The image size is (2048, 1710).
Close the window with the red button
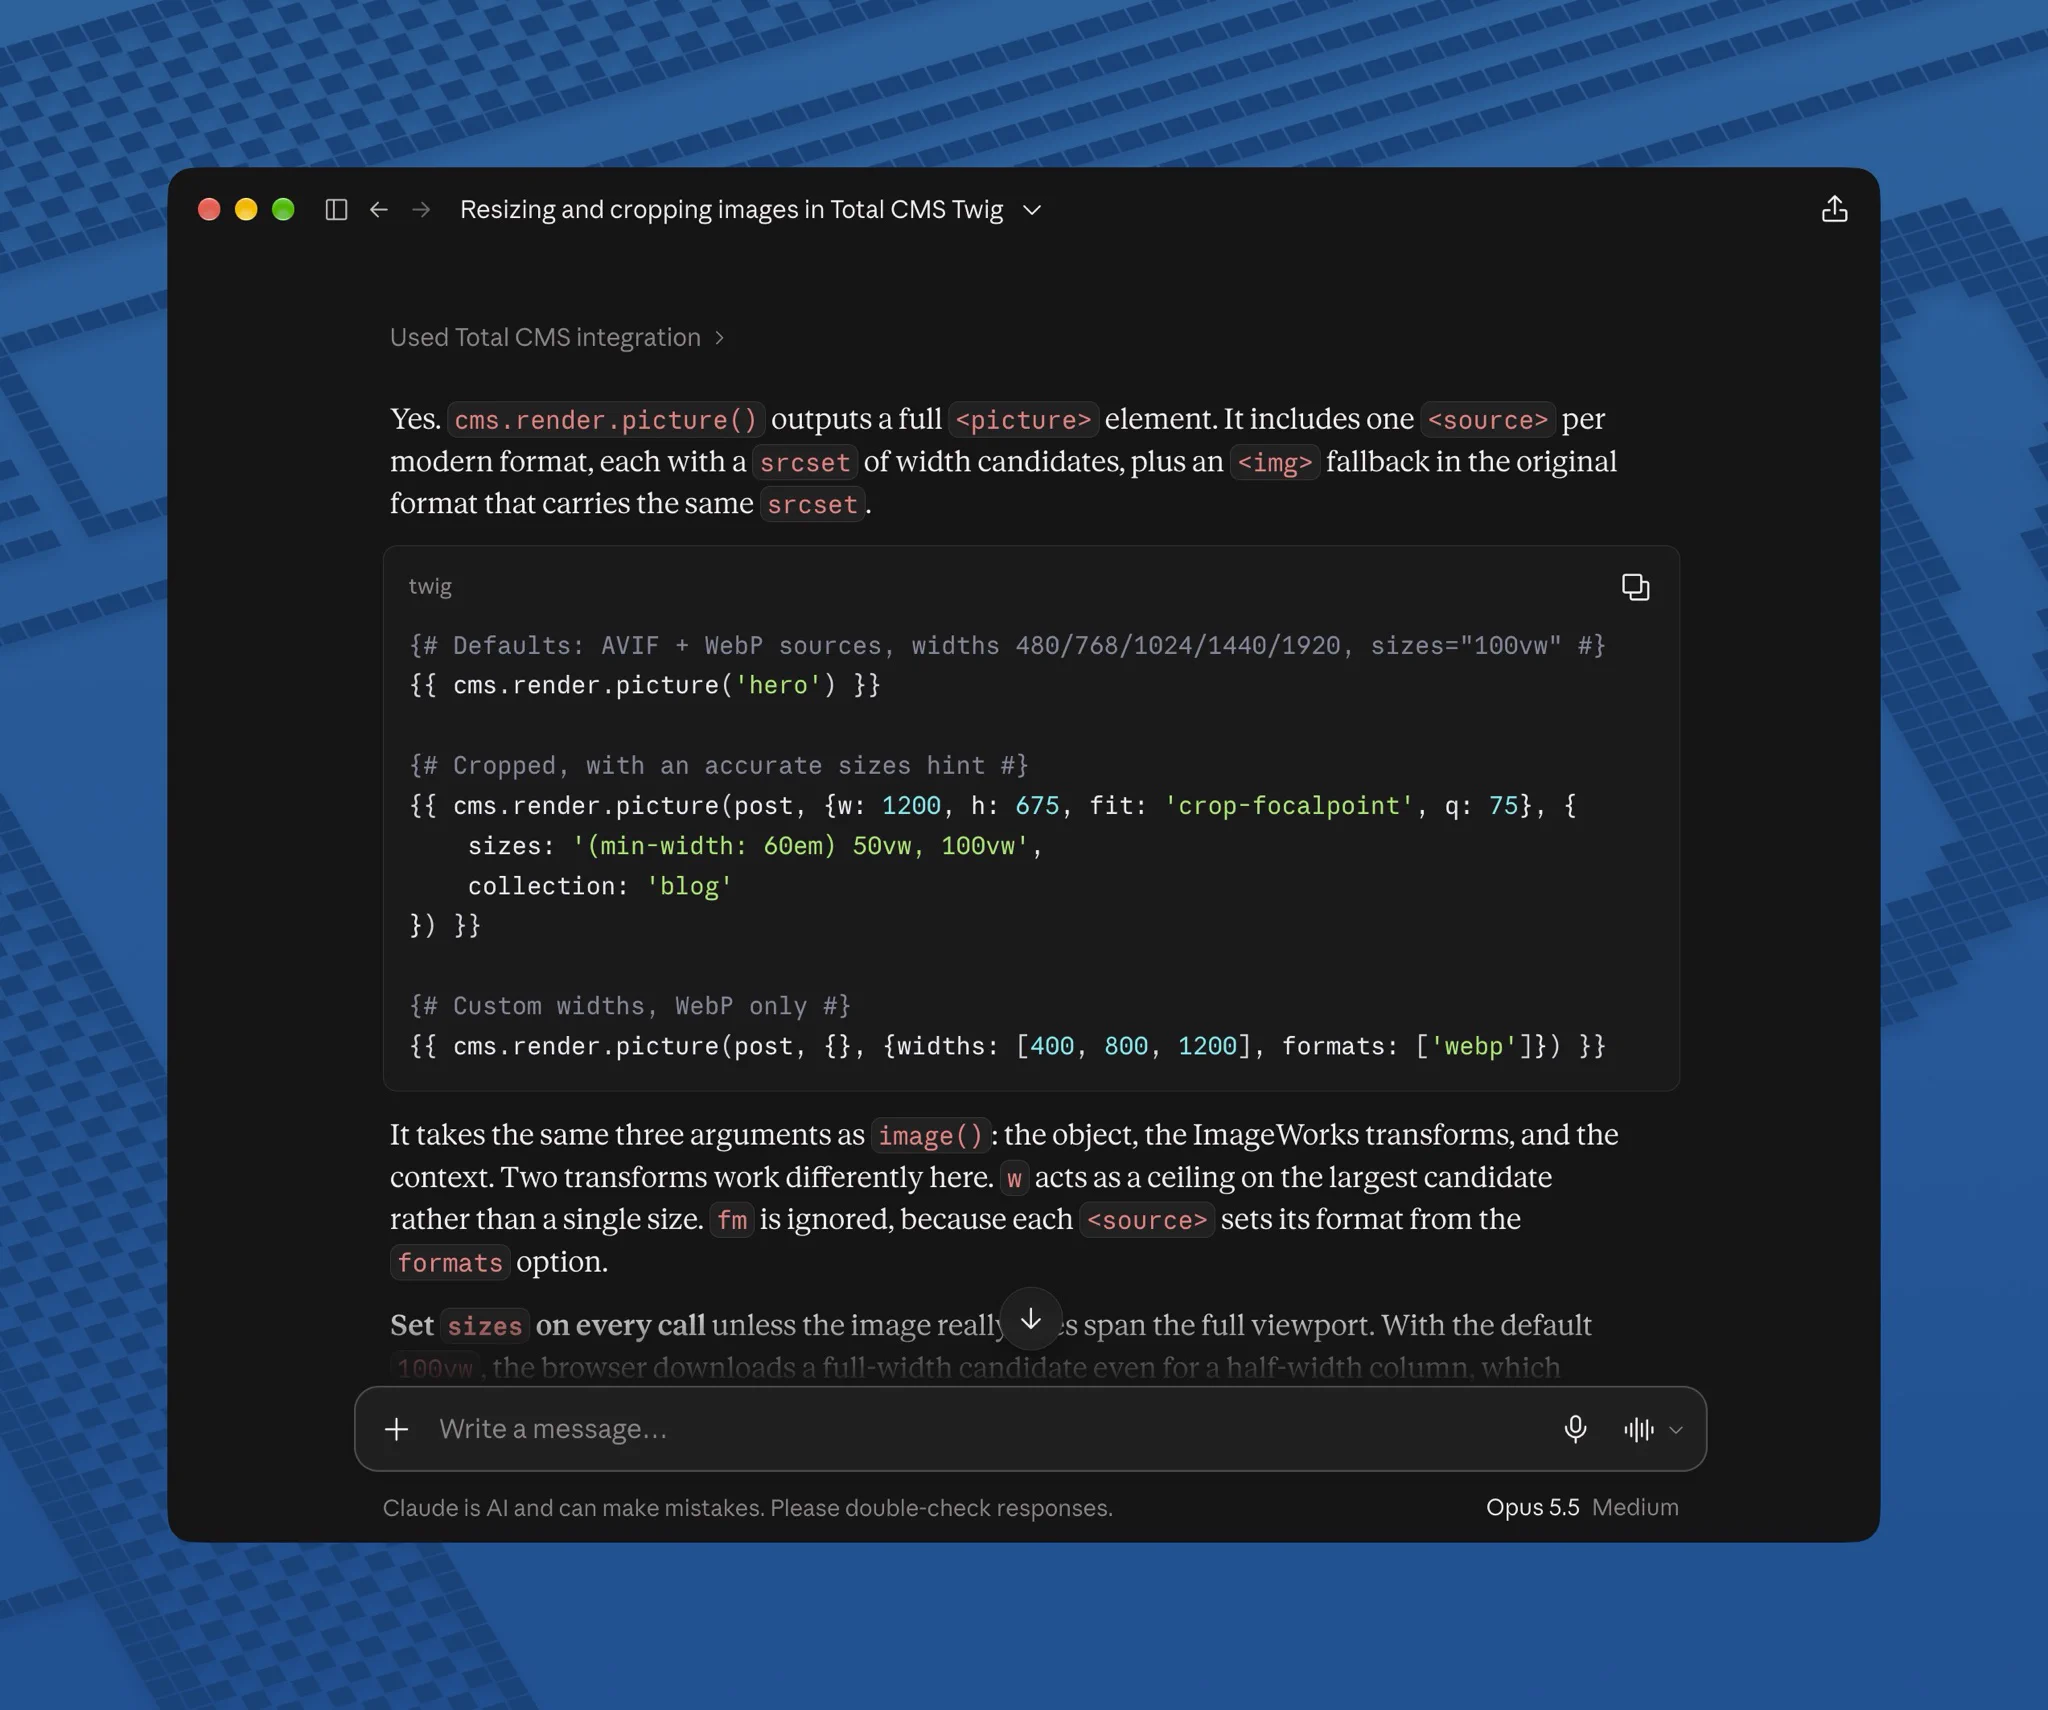coord(209,209)
